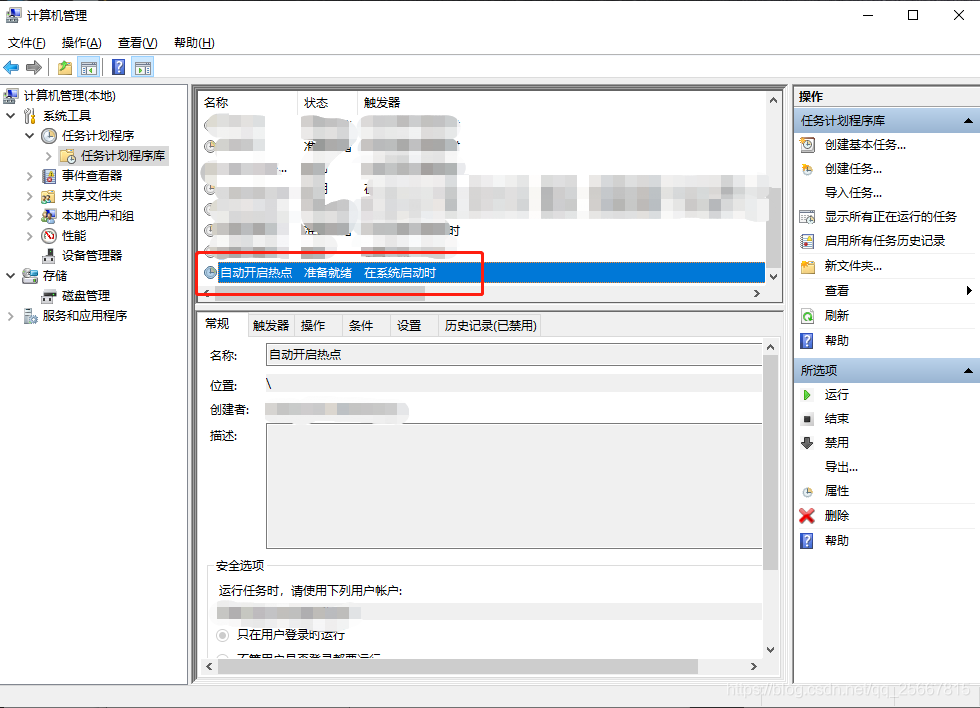Click the 创建基本任务 icon in the actions pane

coord(808,145)
